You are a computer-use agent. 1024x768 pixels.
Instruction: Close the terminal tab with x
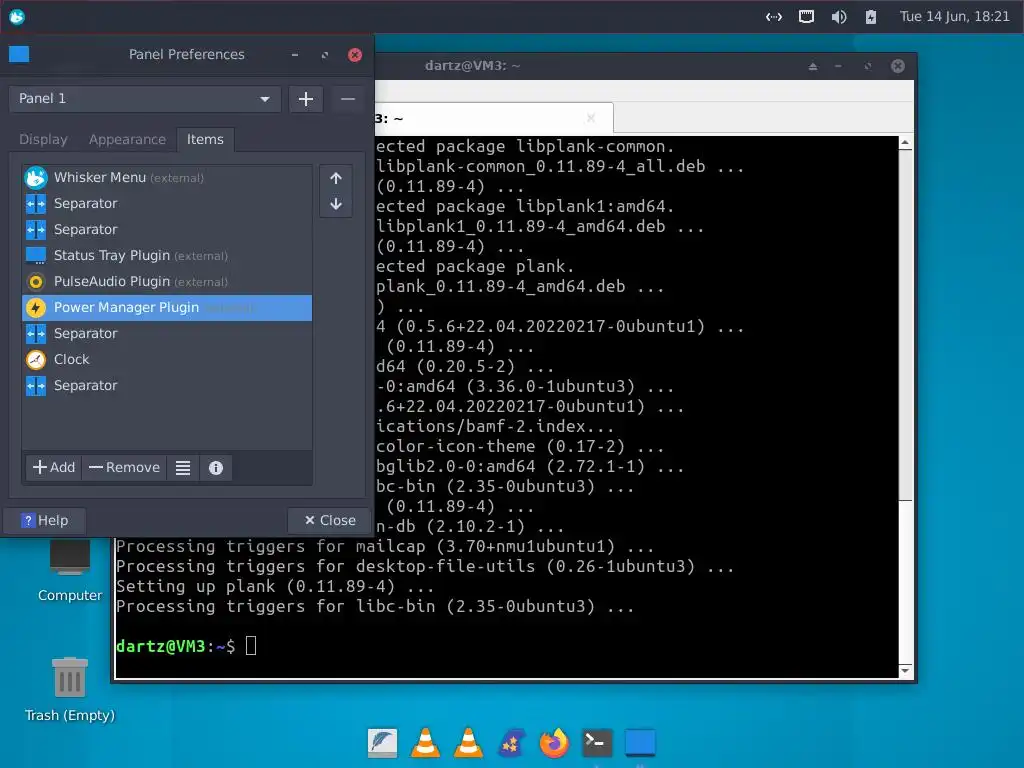pyautogui.click(x=591, y=118)
